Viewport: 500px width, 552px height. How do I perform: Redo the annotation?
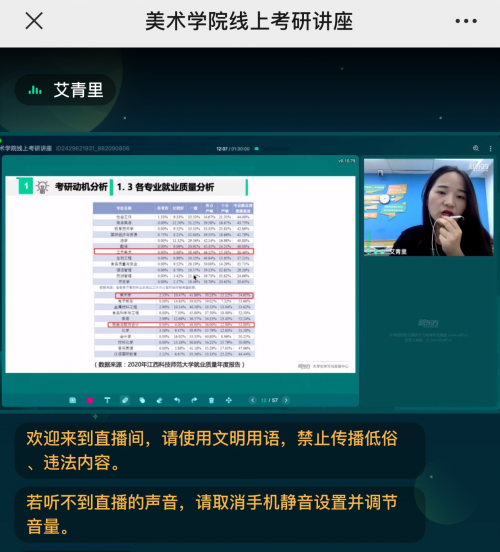tap(194, 400)
